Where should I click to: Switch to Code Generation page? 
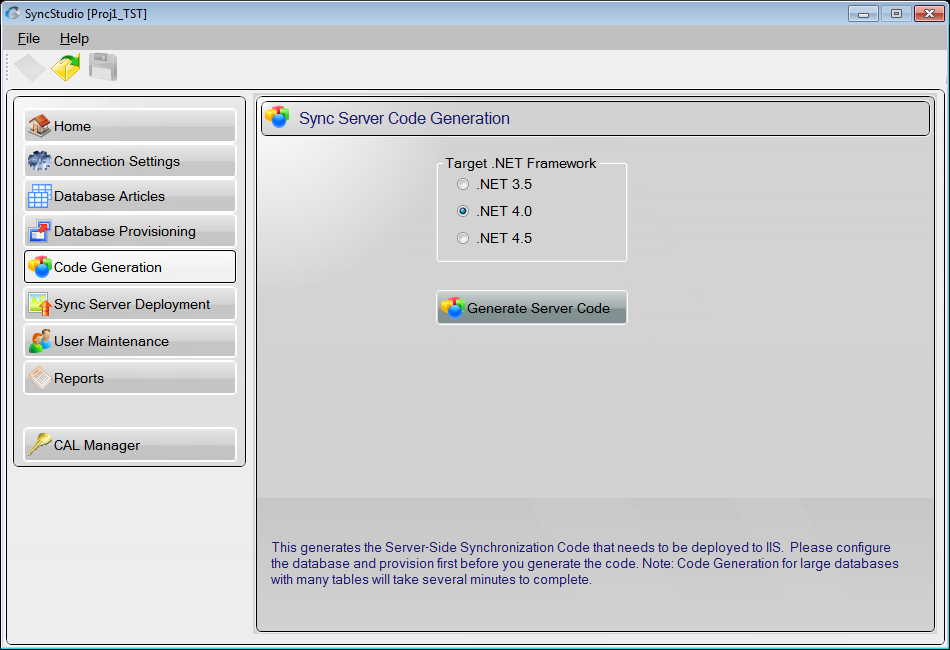(x=130, y=267)
